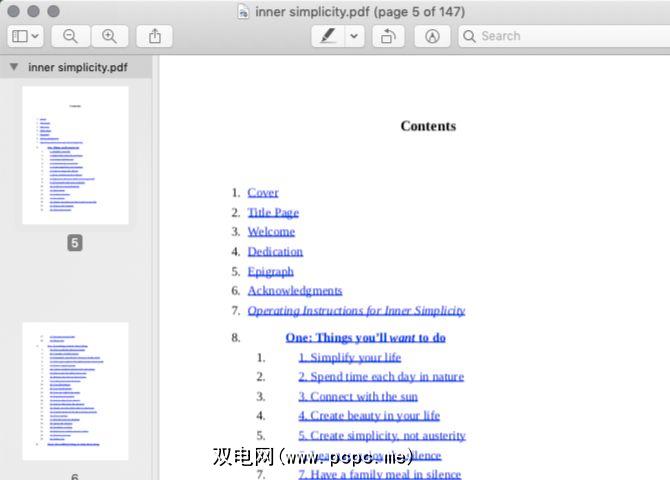The height and width of the screenshot is (480, 670).
Task: Select the page 5 thumbnail
Action: (75, 155)
